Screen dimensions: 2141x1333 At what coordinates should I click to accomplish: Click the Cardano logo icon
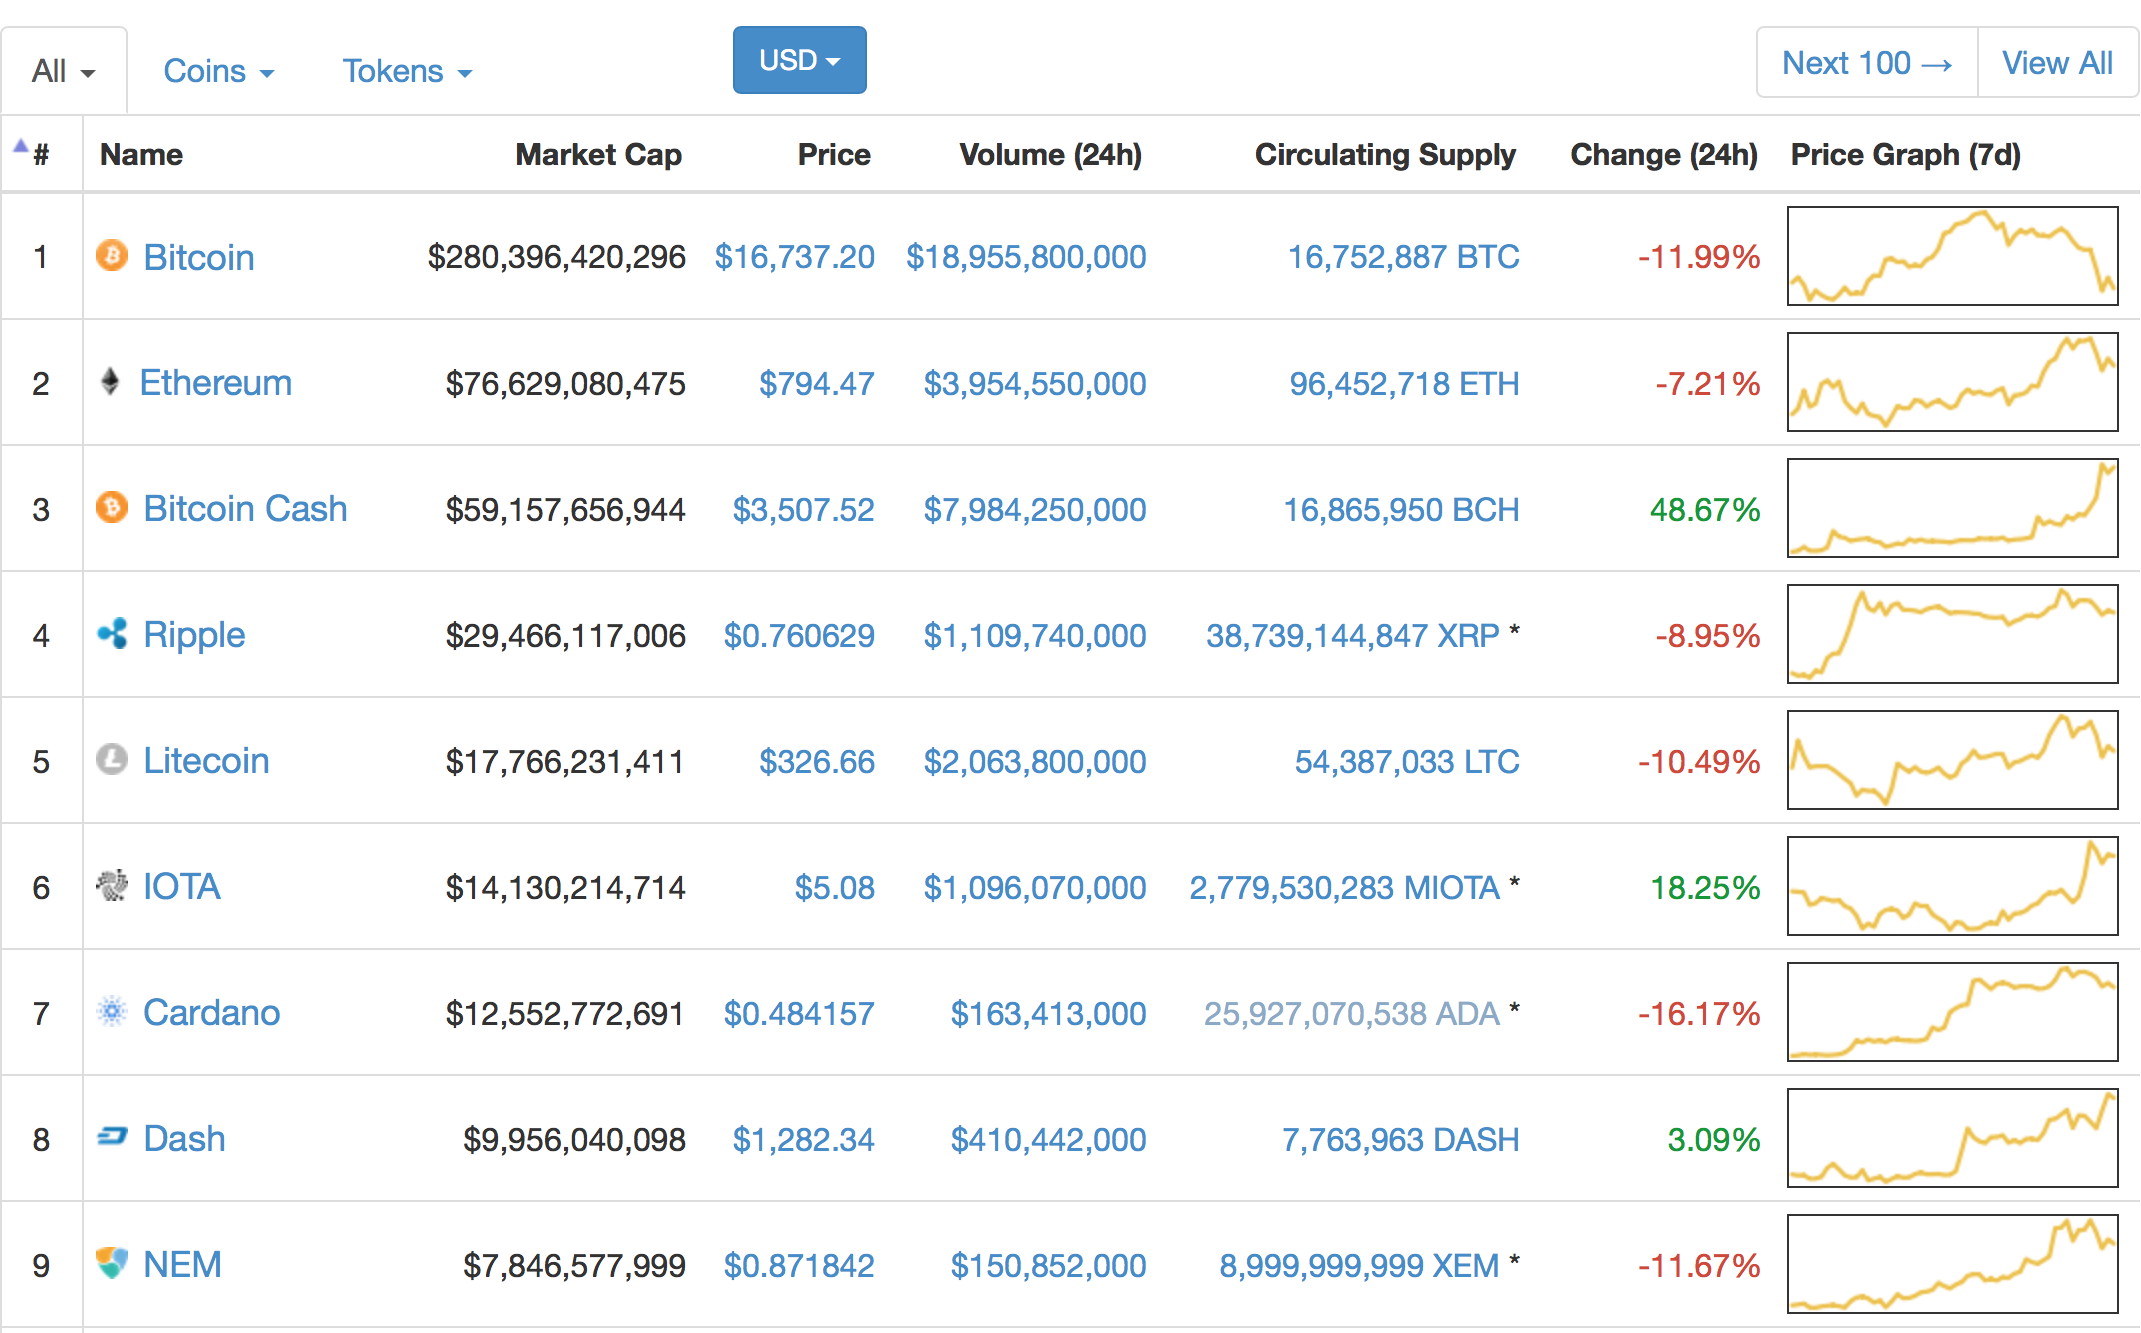[x=112, y=1012]
